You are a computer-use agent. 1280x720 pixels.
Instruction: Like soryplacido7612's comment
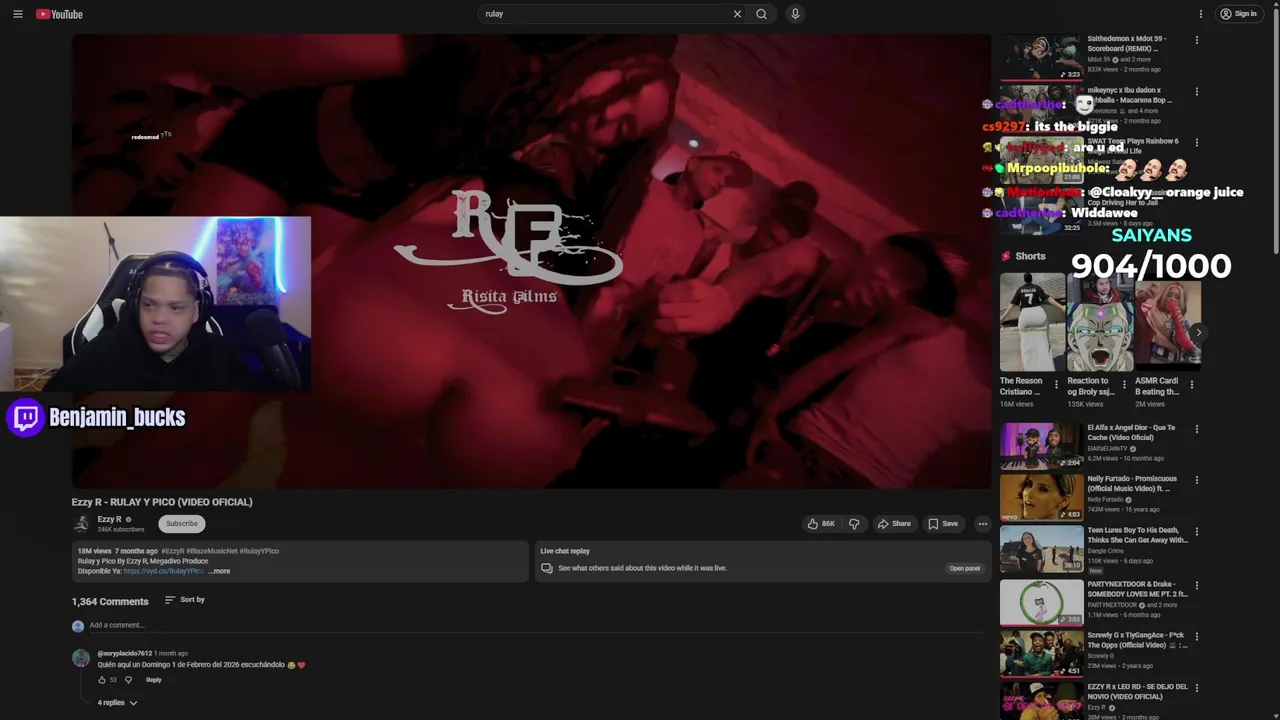click(101, 680)
